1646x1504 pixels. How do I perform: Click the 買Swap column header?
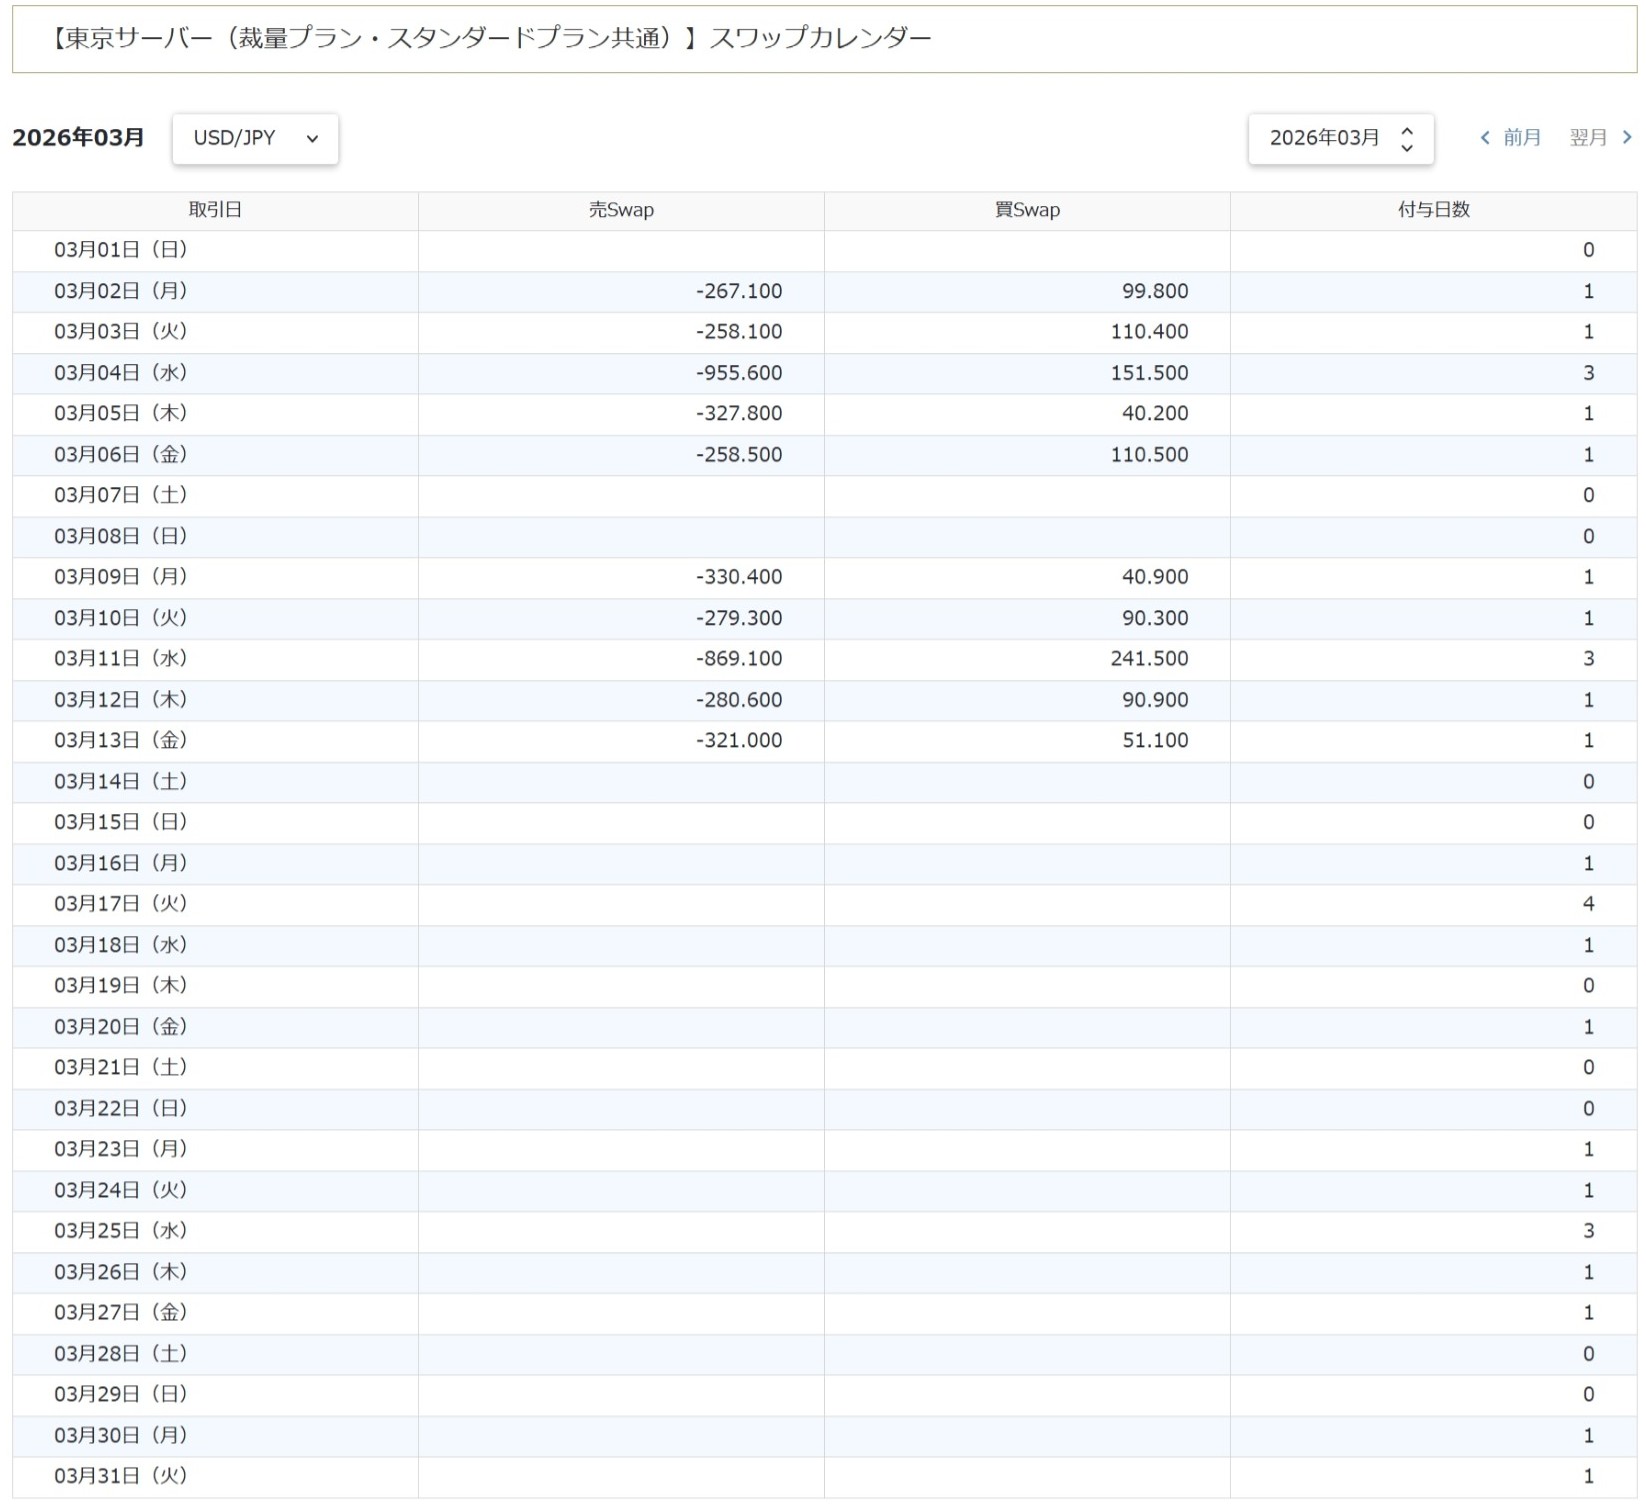coord(1027,210)
